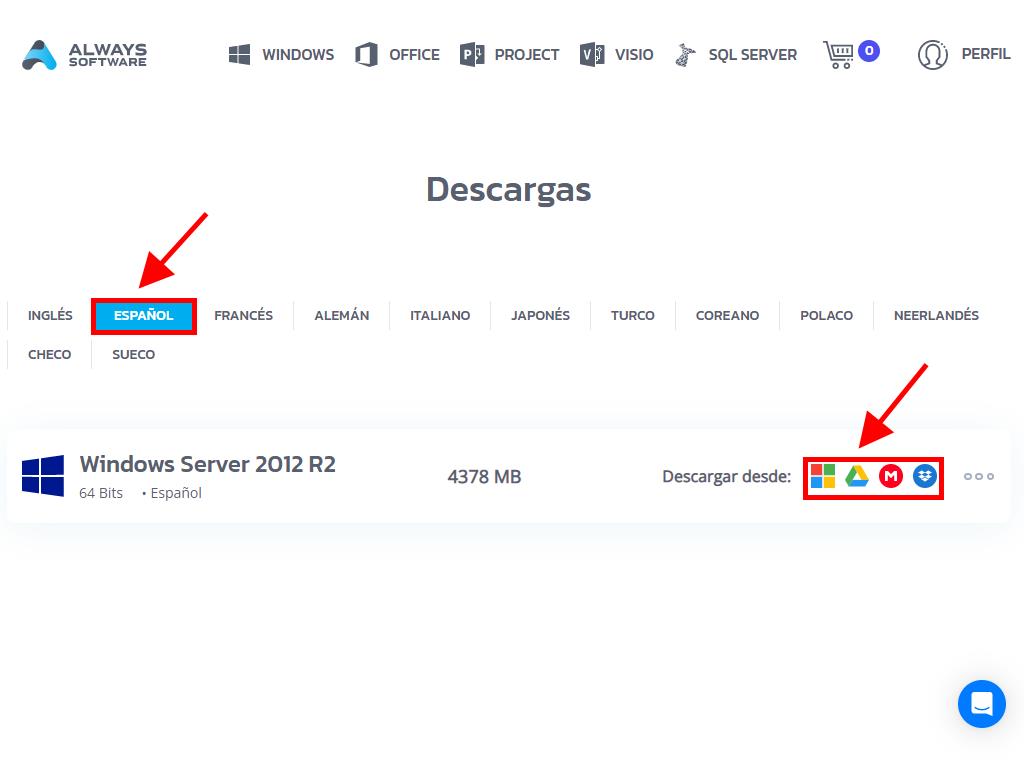Select the JAPONÉS language tab
The image size is (1024, 768).
point(540,315)
